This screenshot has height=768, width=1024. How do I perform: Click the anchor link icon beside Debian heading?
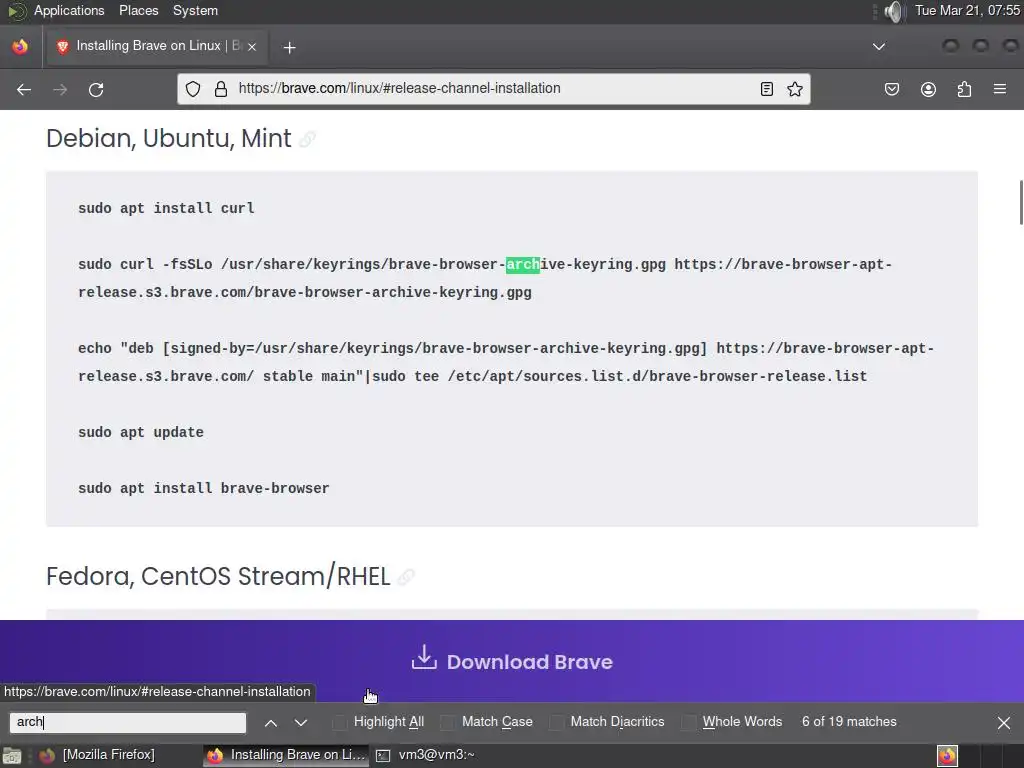307,139
